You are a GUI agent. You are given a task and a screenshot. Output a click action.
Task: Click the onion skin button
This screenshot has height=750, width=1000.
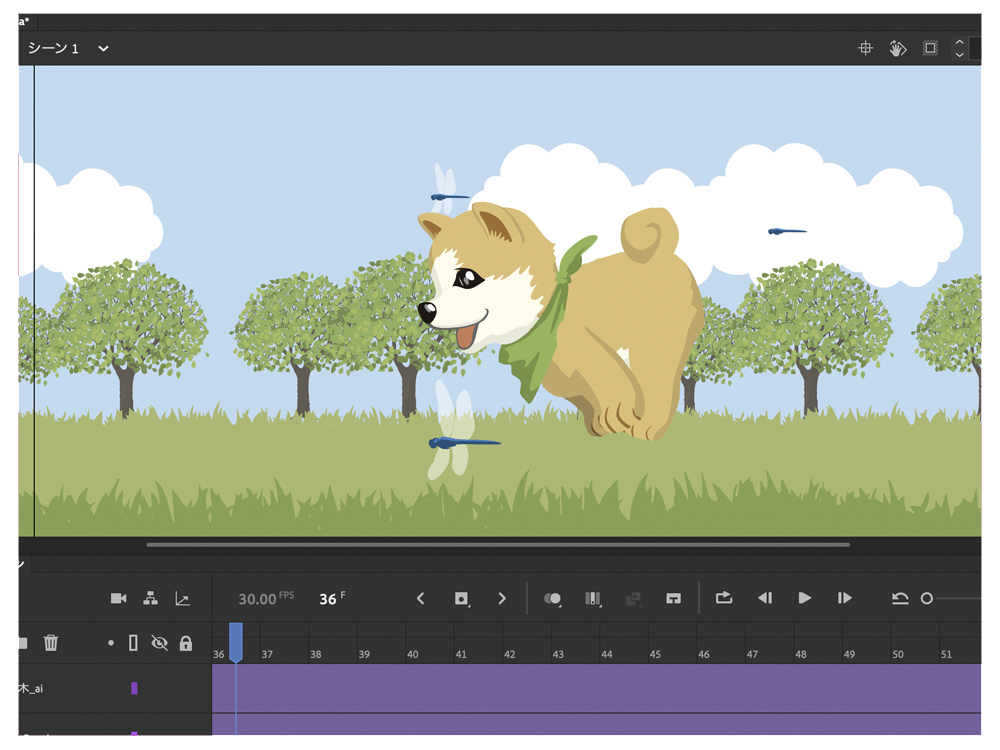[x=552, y=598]
